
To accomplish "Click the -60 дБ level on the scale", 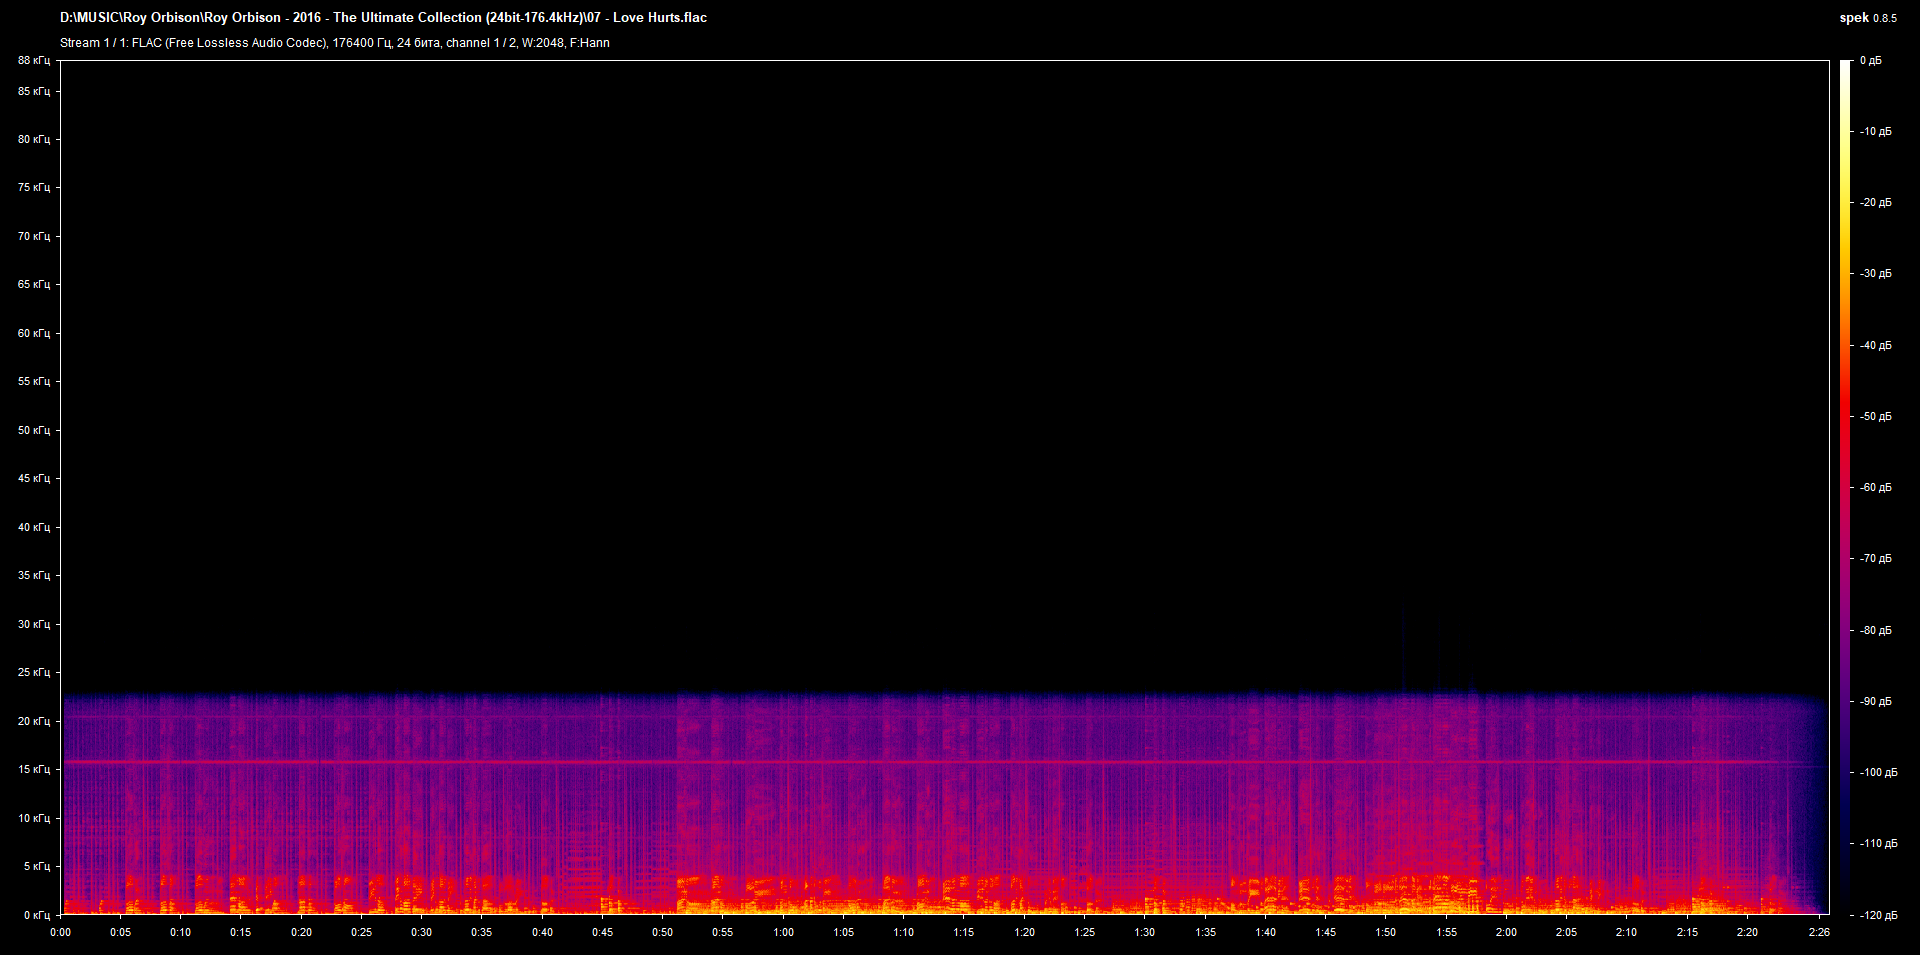I will point(1875,488).
